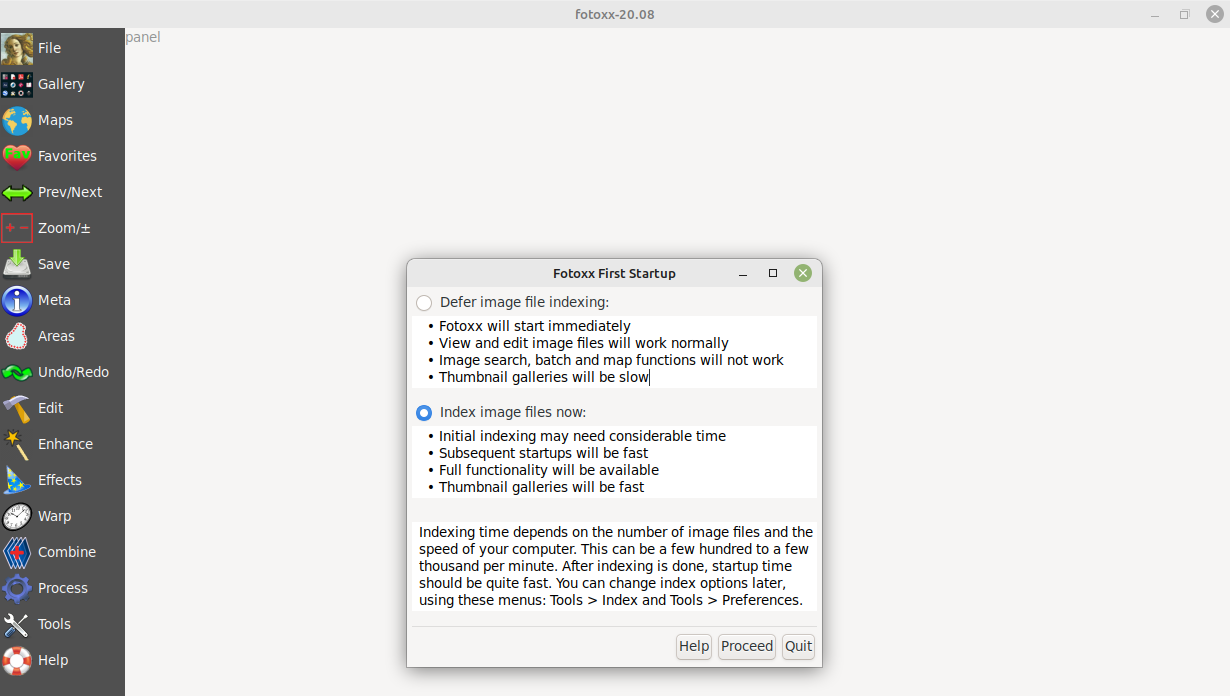This screenshot has width=1230, height=696.
Task: Click the Enhance label in sidebar
Action: click(x=65, y=444)
